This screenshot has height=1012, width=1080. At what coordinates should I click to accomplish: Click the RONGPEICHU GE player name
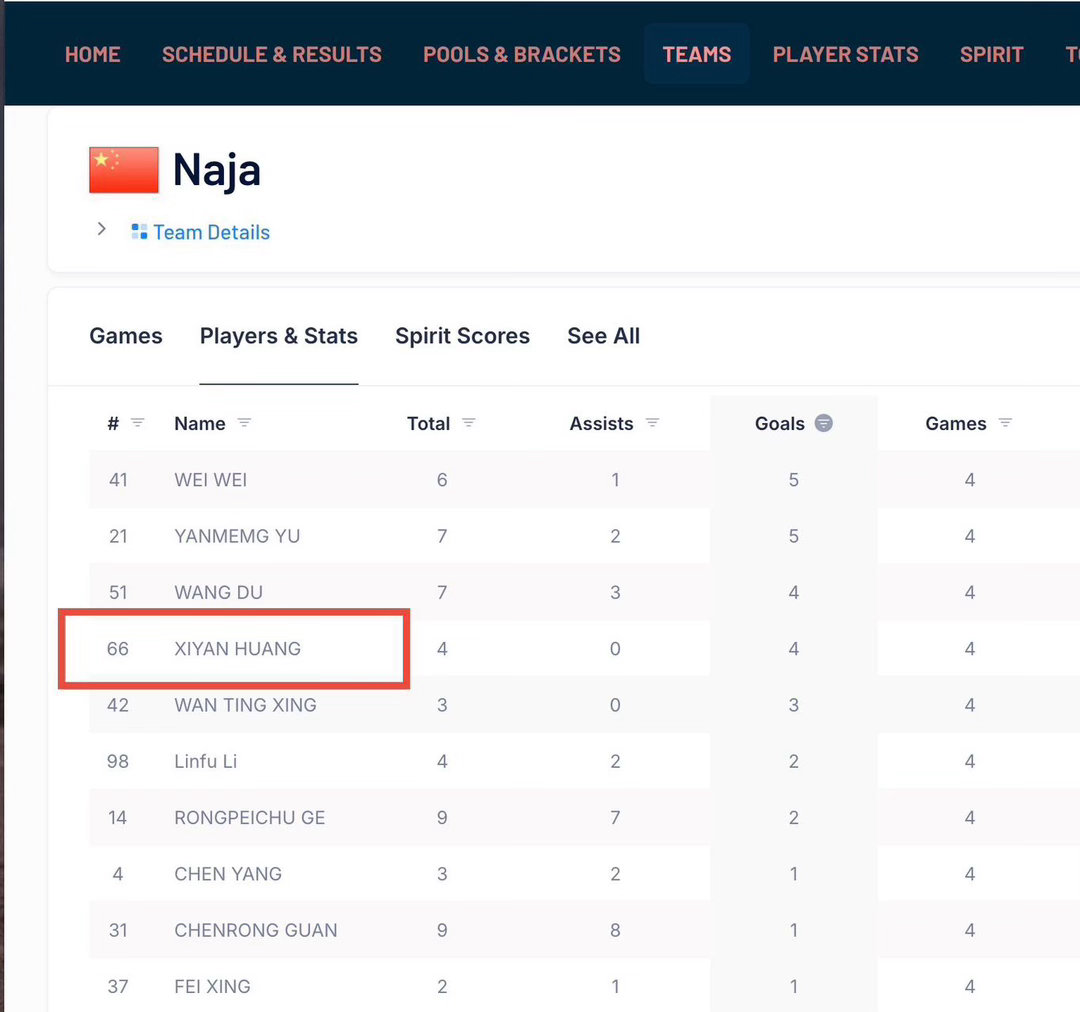(249, 818)
